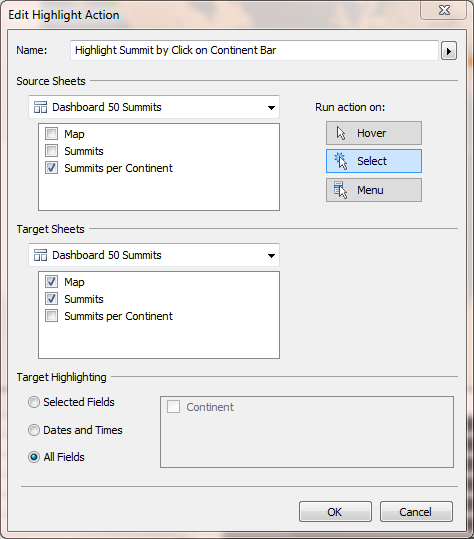Choose Dates and Times highlighting option
The height and width of the screenshot is (539, 474).
[x=34, y=430]
